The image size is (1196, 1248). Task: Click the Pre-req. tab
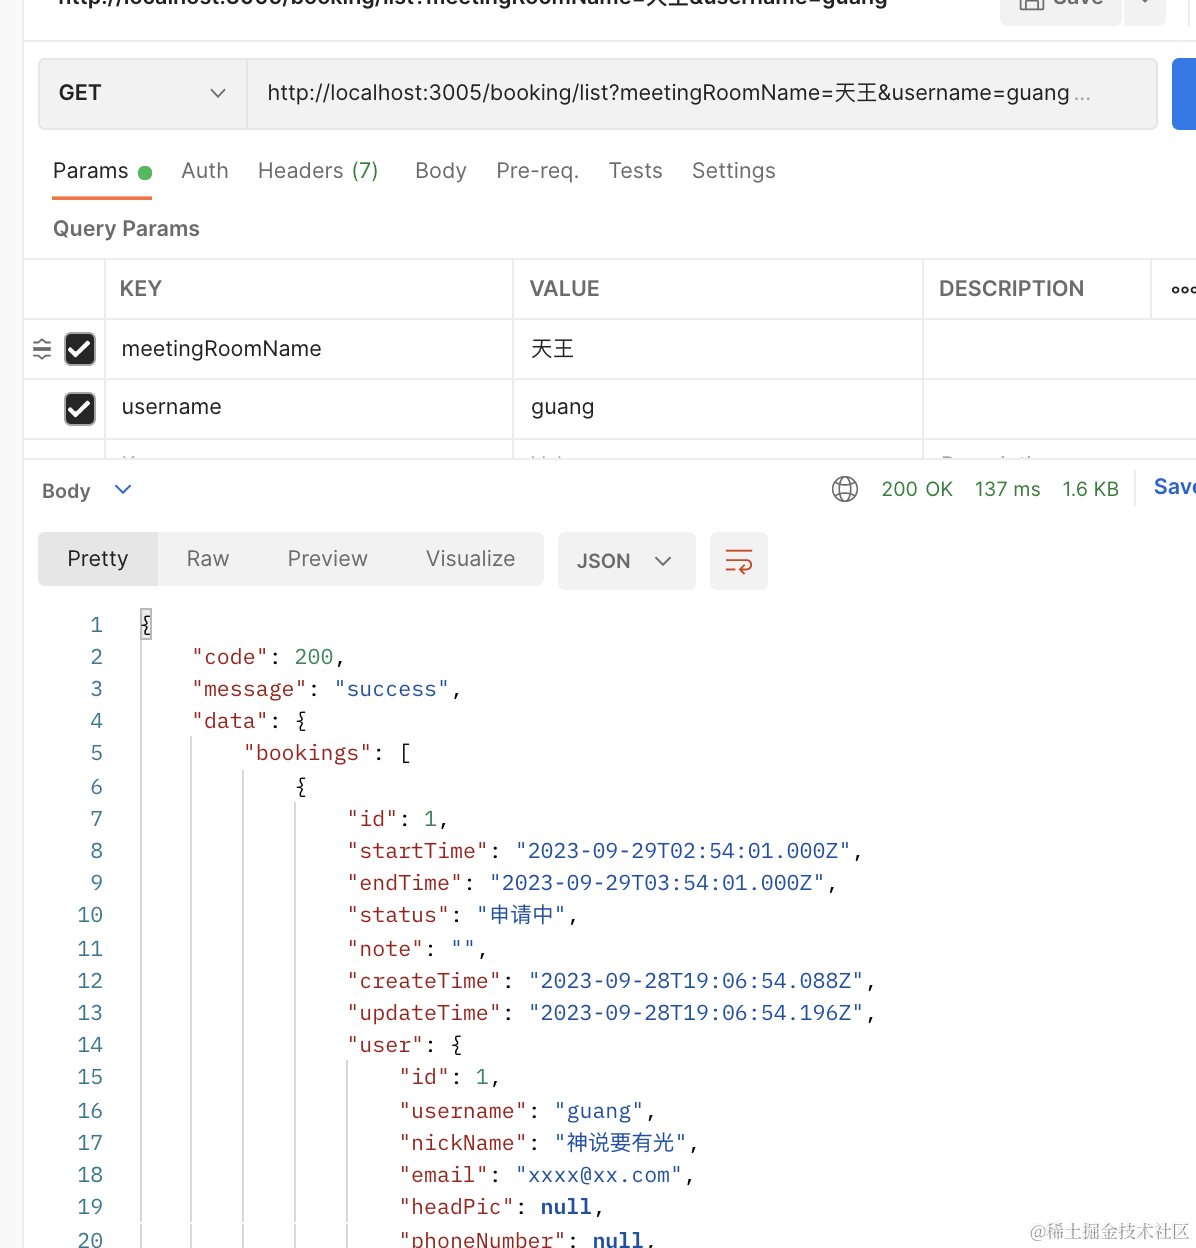(x=537, y=171)
